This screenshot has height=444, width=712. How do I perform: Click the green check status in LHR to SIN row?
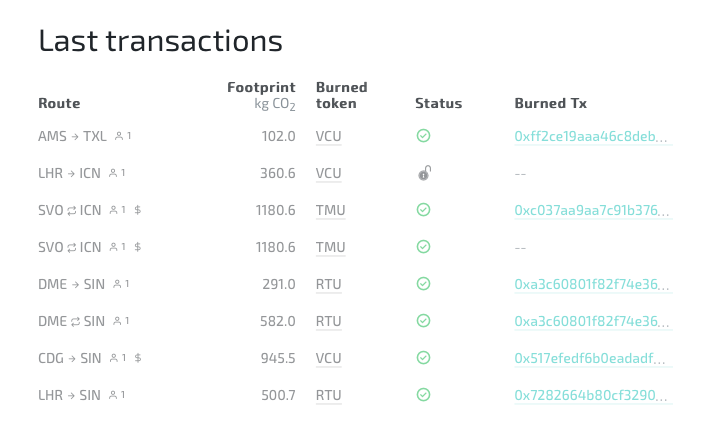coord(423,395)
